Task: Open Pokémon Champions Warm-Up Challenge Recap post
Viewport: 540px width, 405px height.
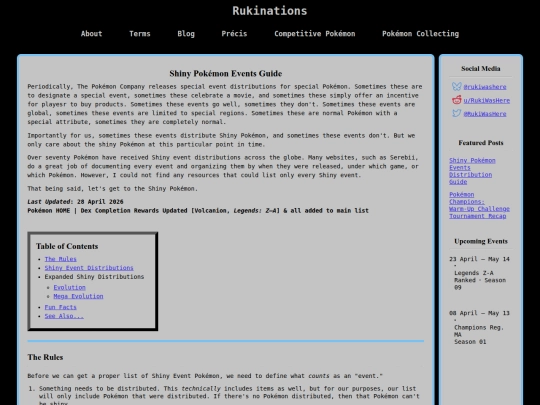Action: click(479, 205)
